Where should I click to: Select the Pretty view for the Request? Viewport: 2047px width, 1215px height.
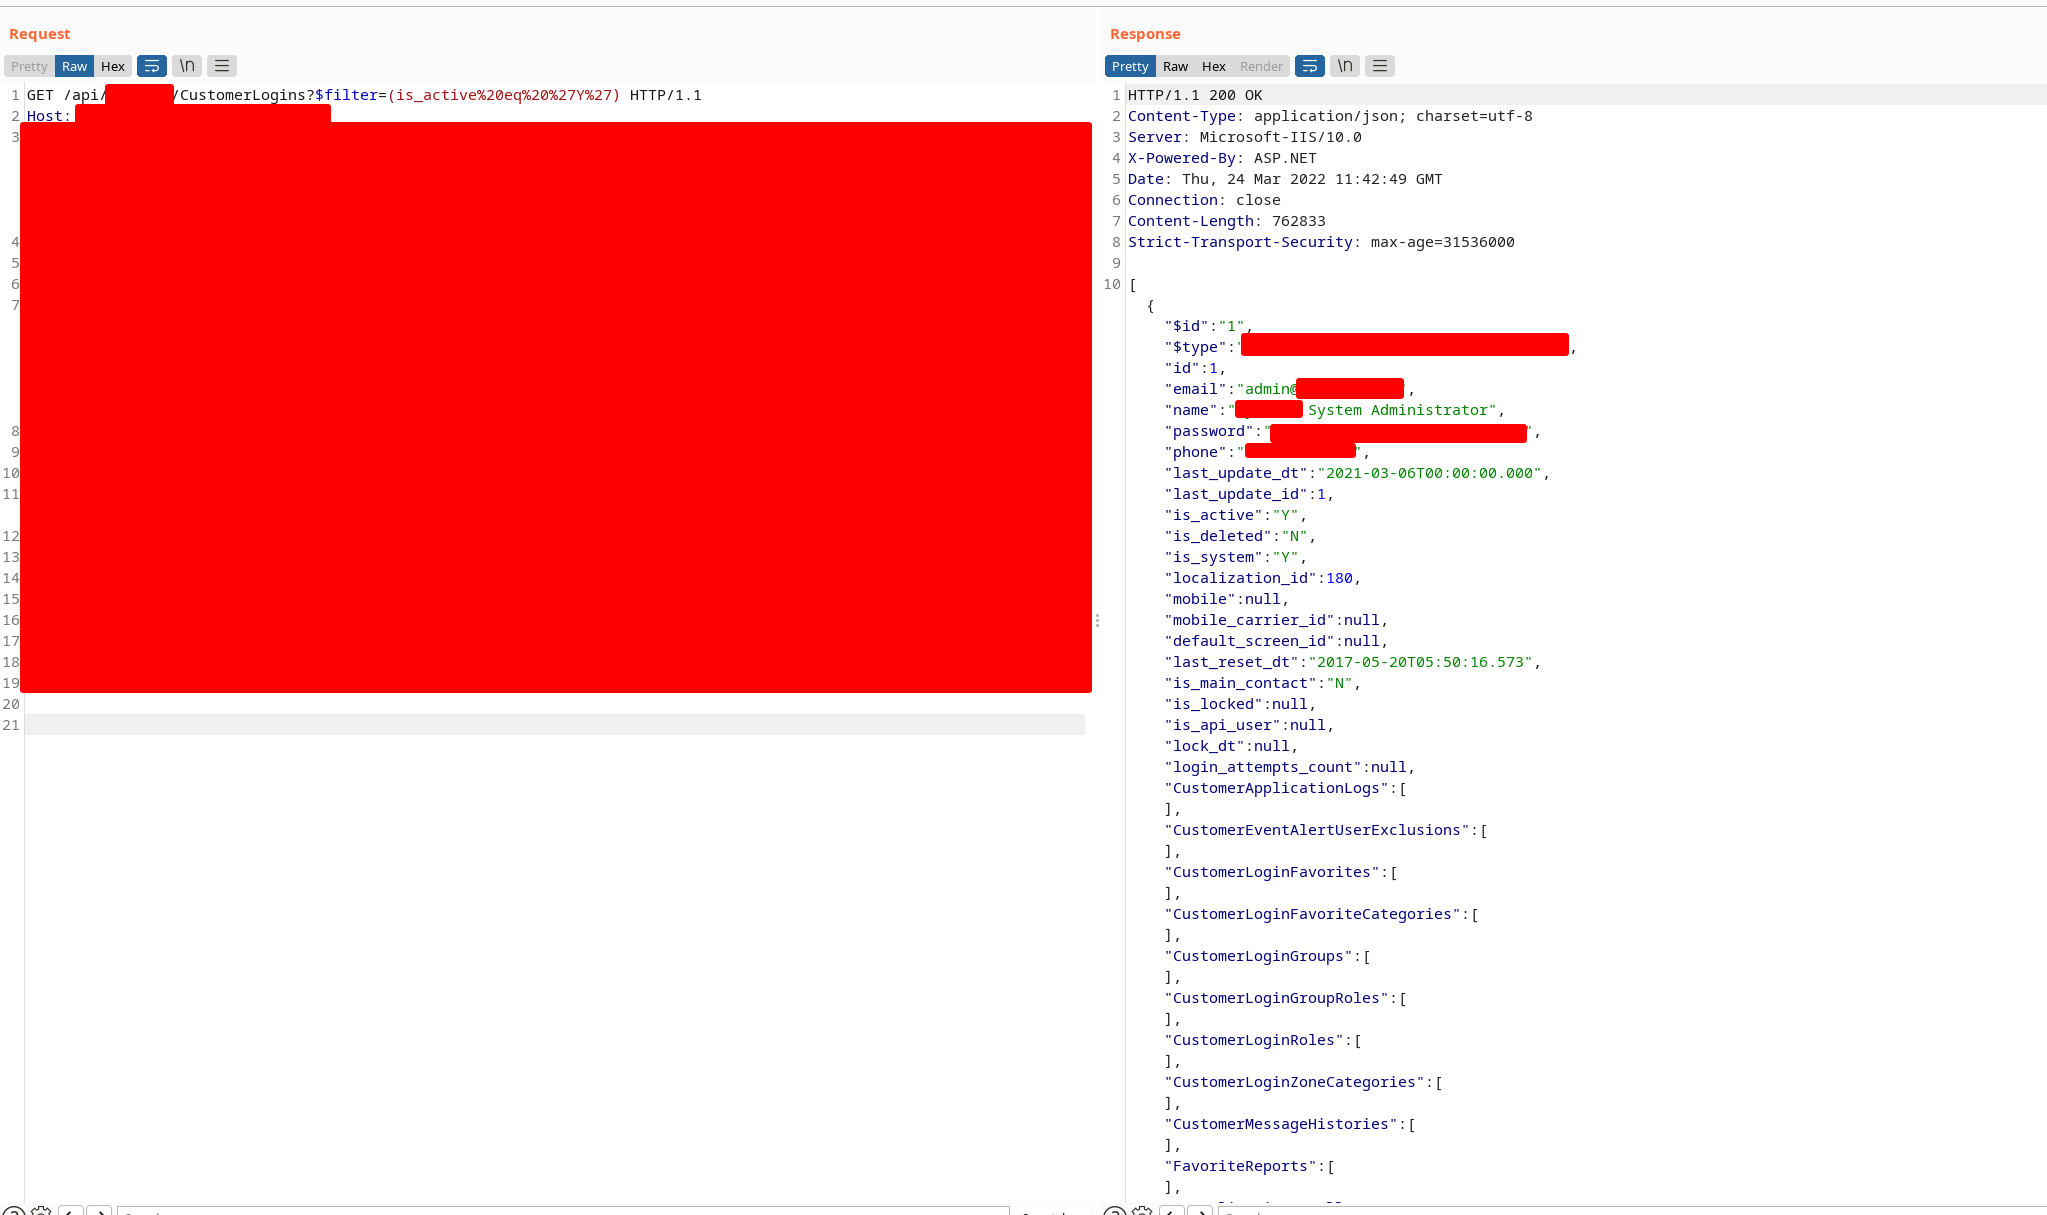point(28,66)
